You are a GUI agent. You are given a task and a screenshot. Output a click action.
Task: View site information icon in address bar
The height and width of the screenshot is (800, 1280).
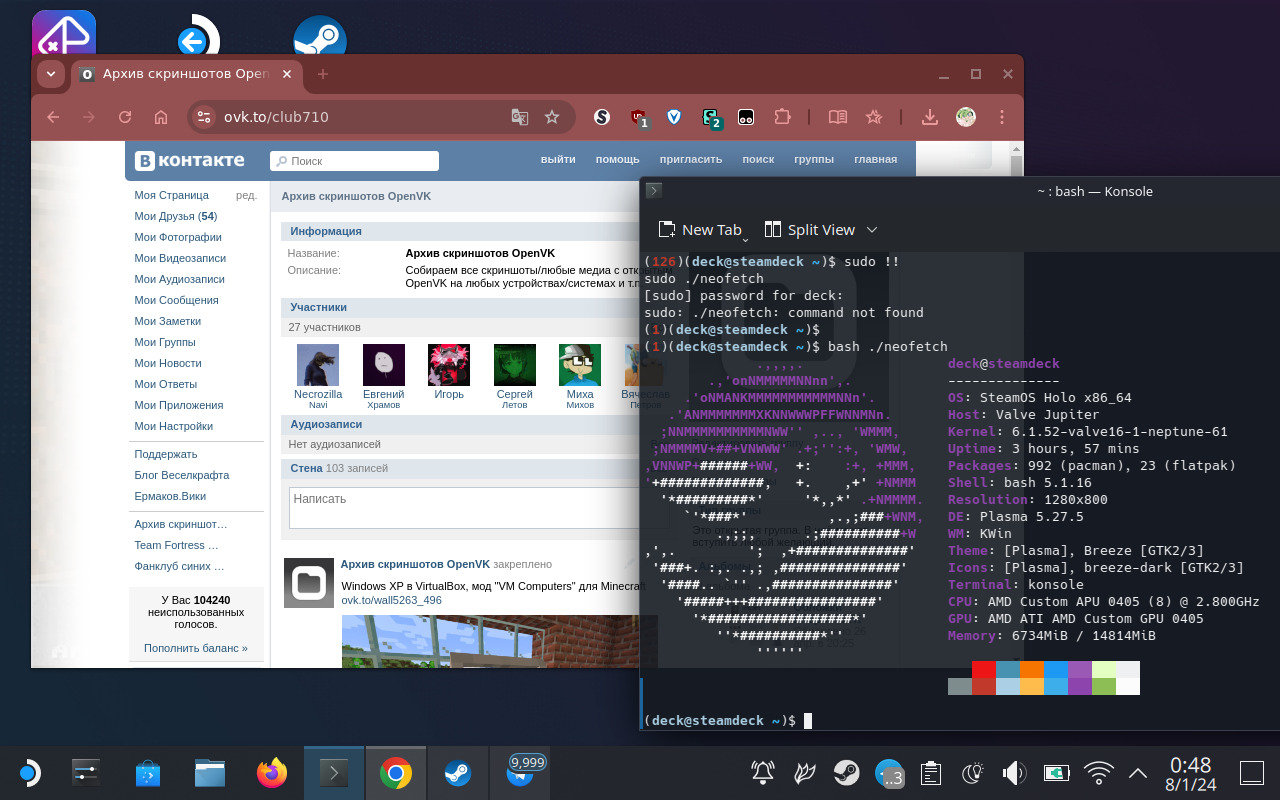204,117
